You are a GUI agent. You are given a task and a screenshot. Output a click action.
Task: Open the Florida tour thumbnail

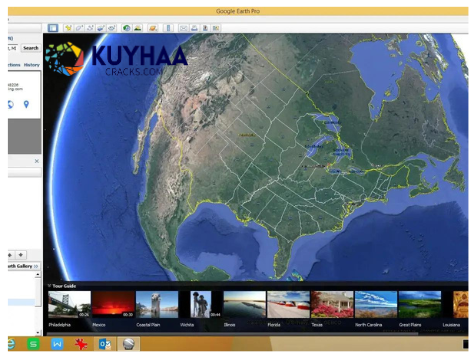click(x=288, y=304)
